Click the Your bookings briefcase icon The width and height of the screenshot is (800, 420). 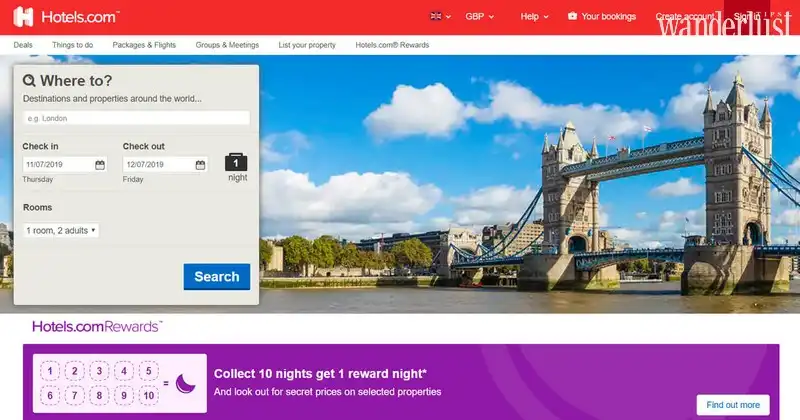[572, 16]
